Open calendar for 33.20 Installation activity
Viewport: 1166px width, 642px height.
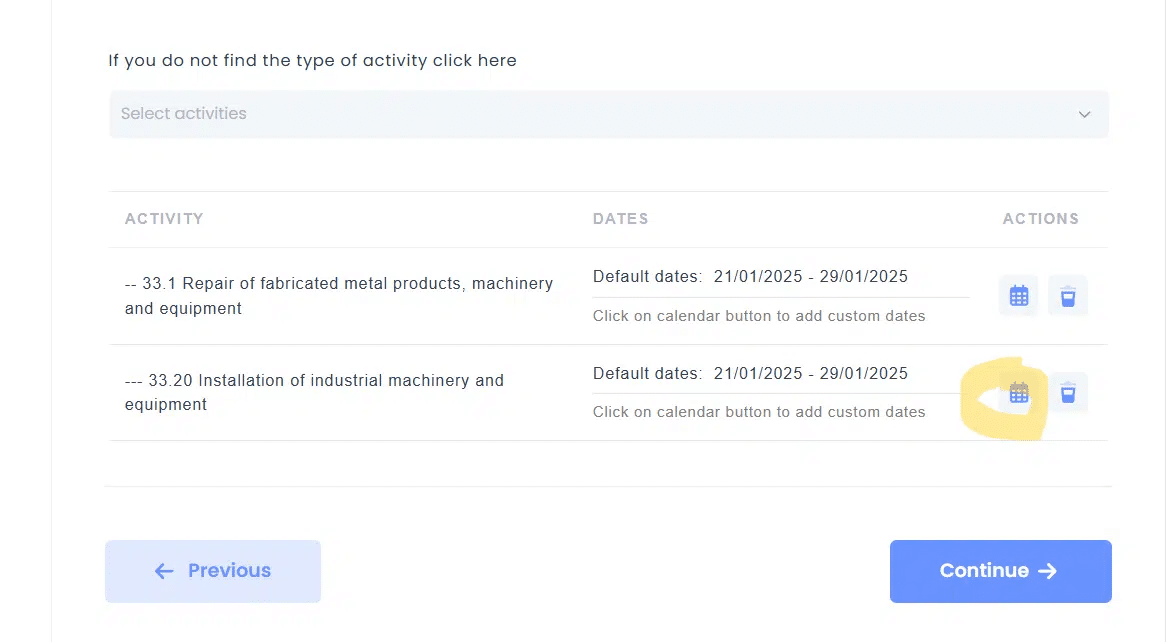point(1019,393)
